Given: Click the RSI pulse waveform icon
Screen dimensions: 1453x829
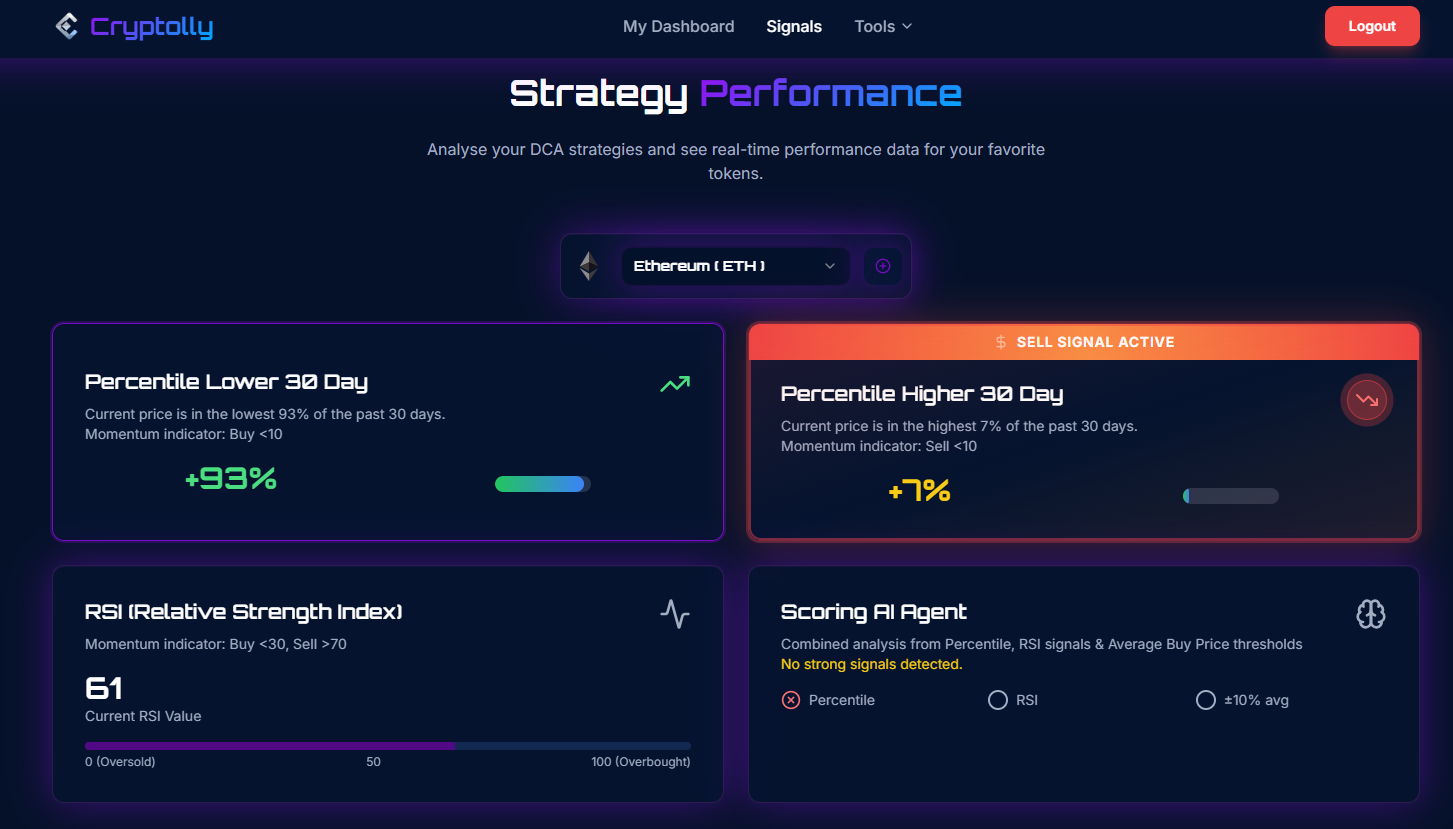Looking at the screenshot, I should coord(675,613).
